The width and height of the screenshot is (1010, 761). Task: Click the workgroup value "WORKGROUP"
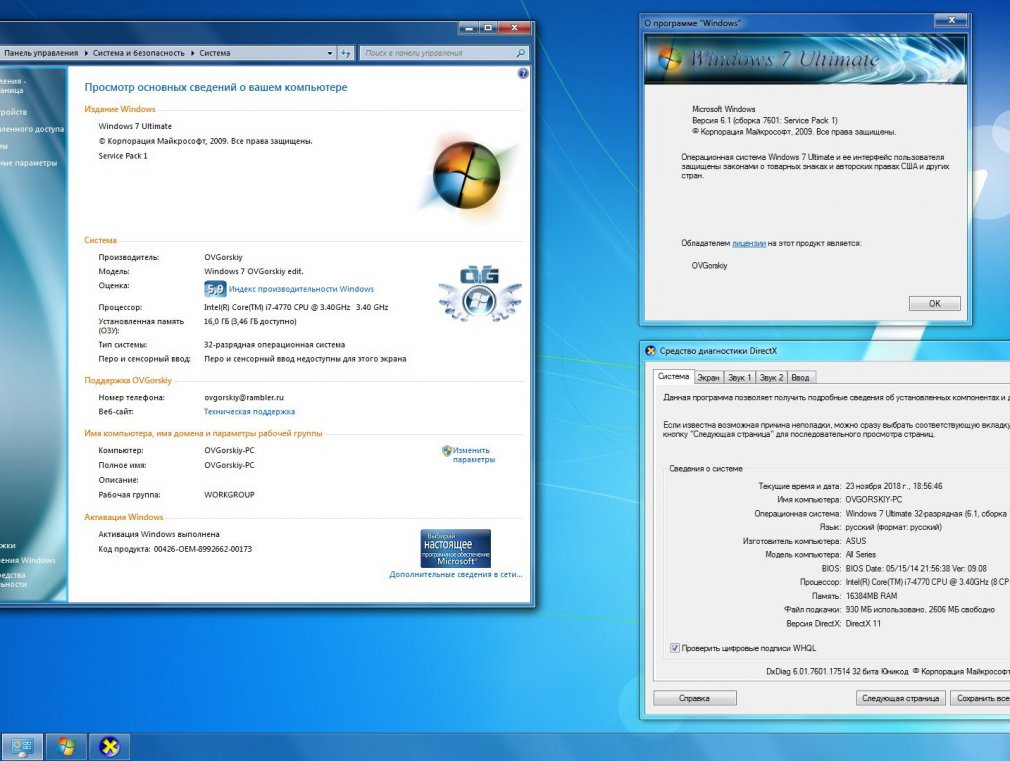(229, 495)
